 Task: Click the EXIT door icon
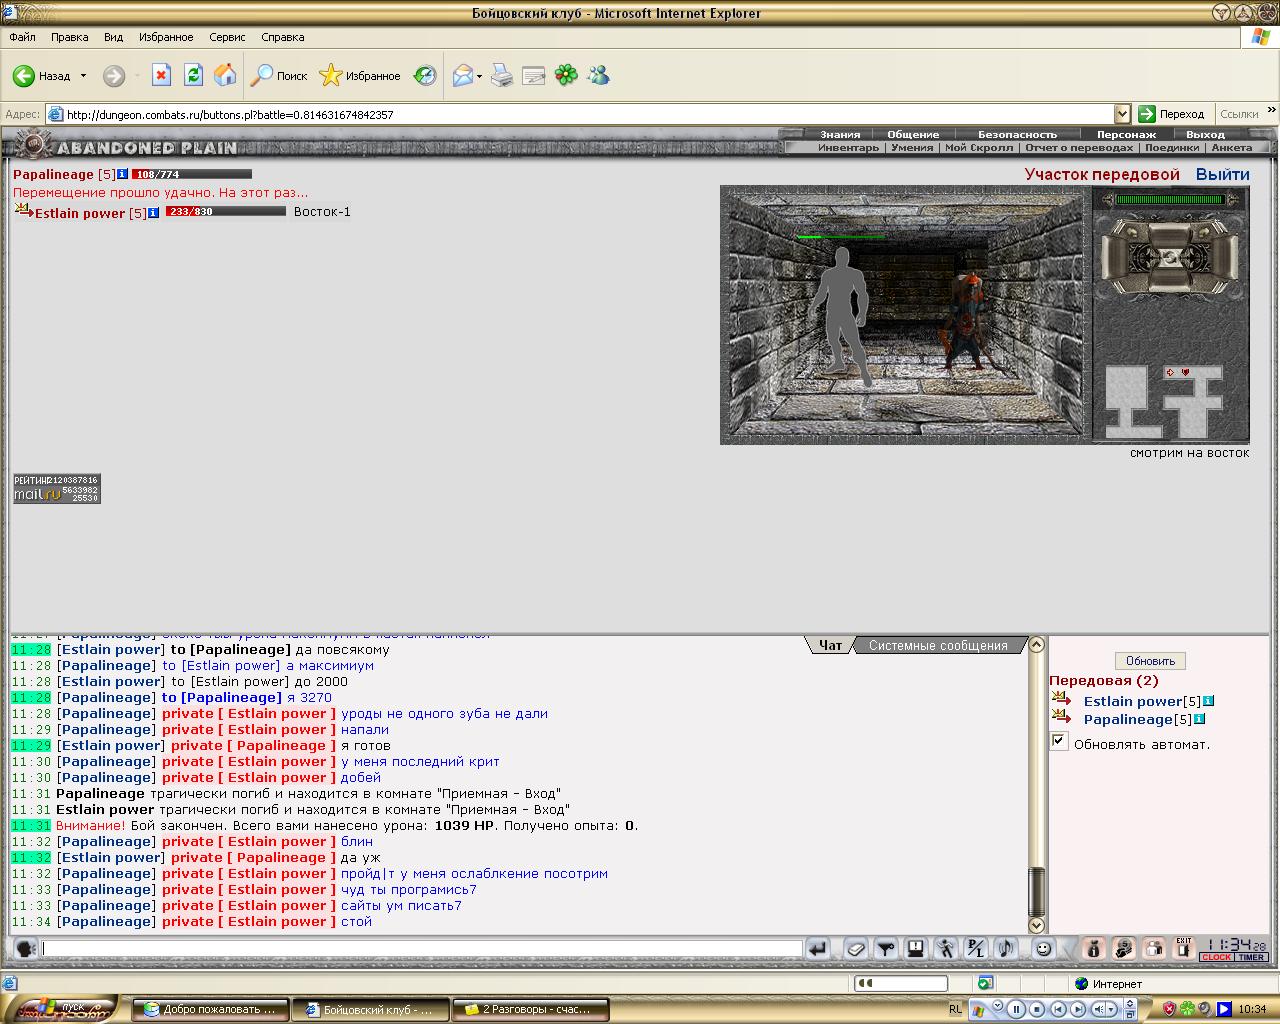(1184, 948)
